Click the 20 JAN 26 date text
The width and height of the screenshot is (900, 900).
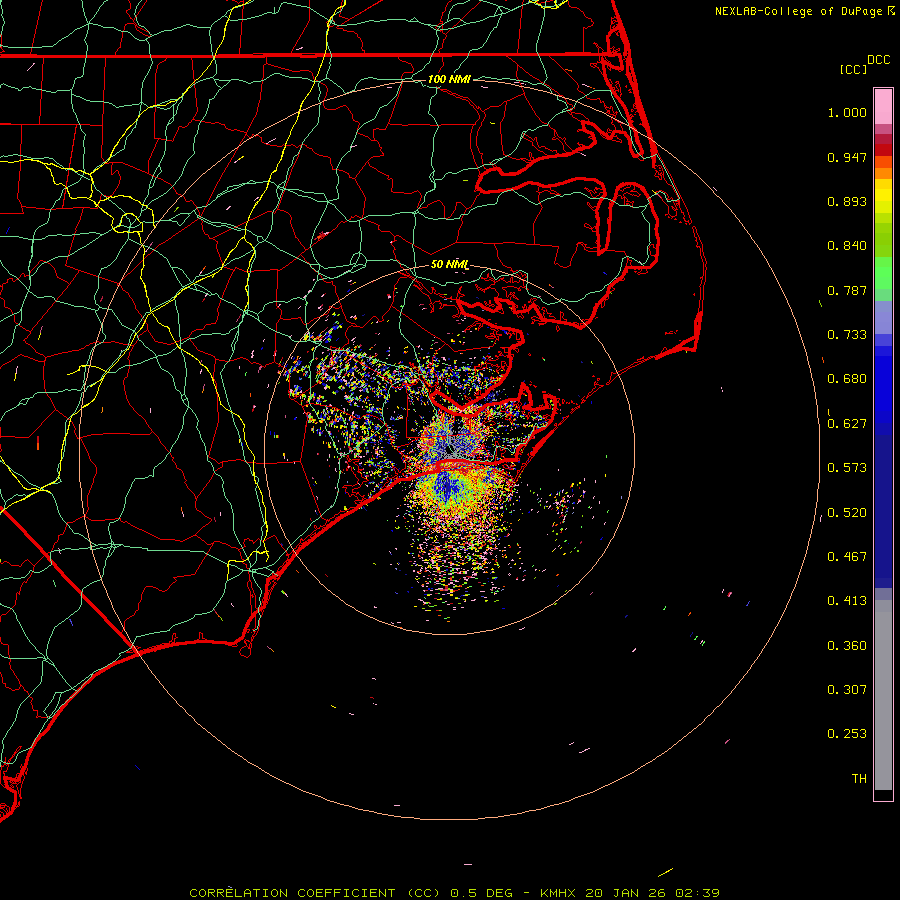pyautogui.click(x=626, y=893)
